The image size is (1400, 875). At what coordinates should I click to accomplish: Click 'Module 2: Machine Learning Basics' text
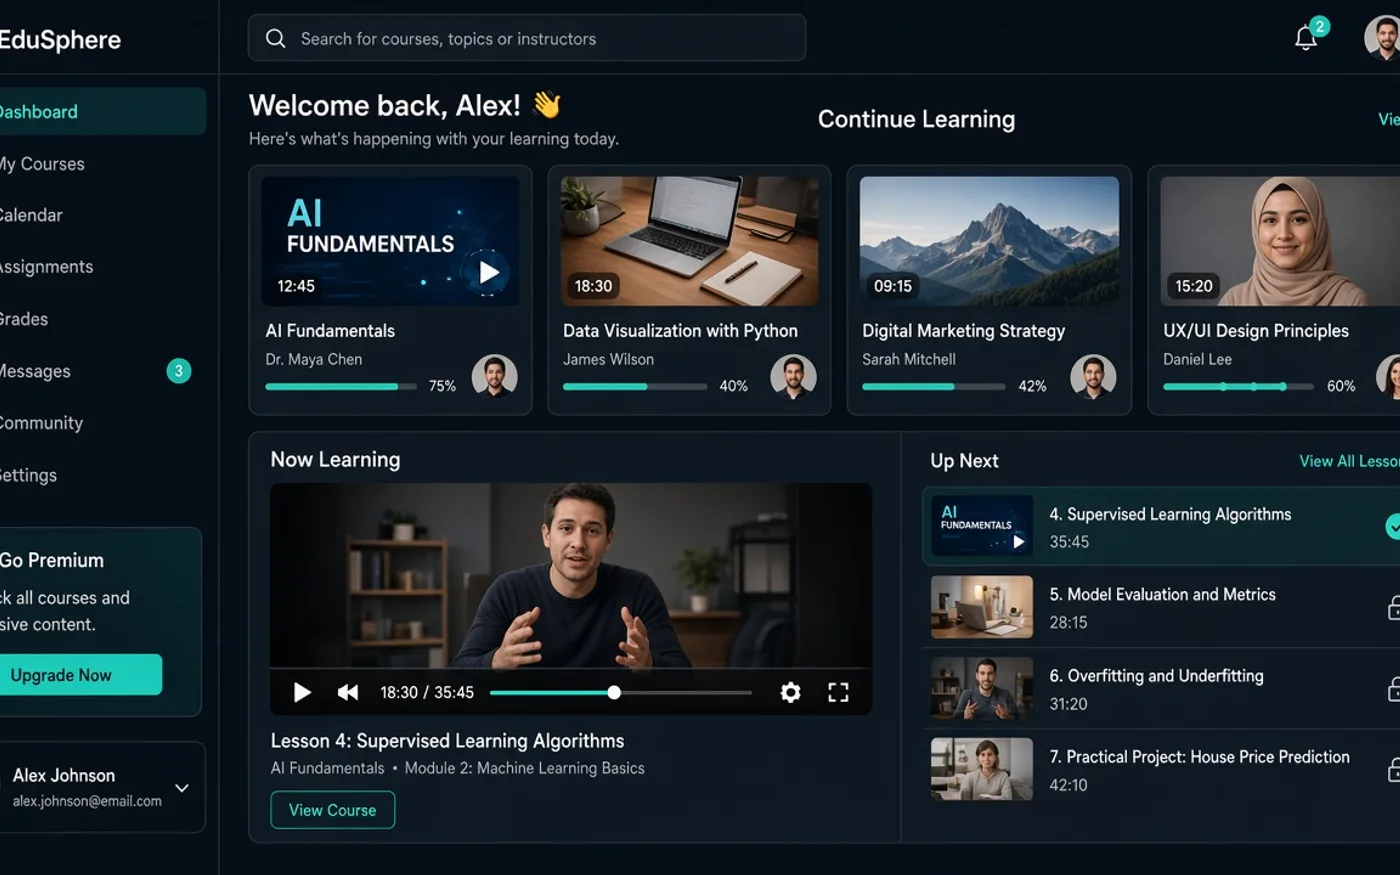524,768
